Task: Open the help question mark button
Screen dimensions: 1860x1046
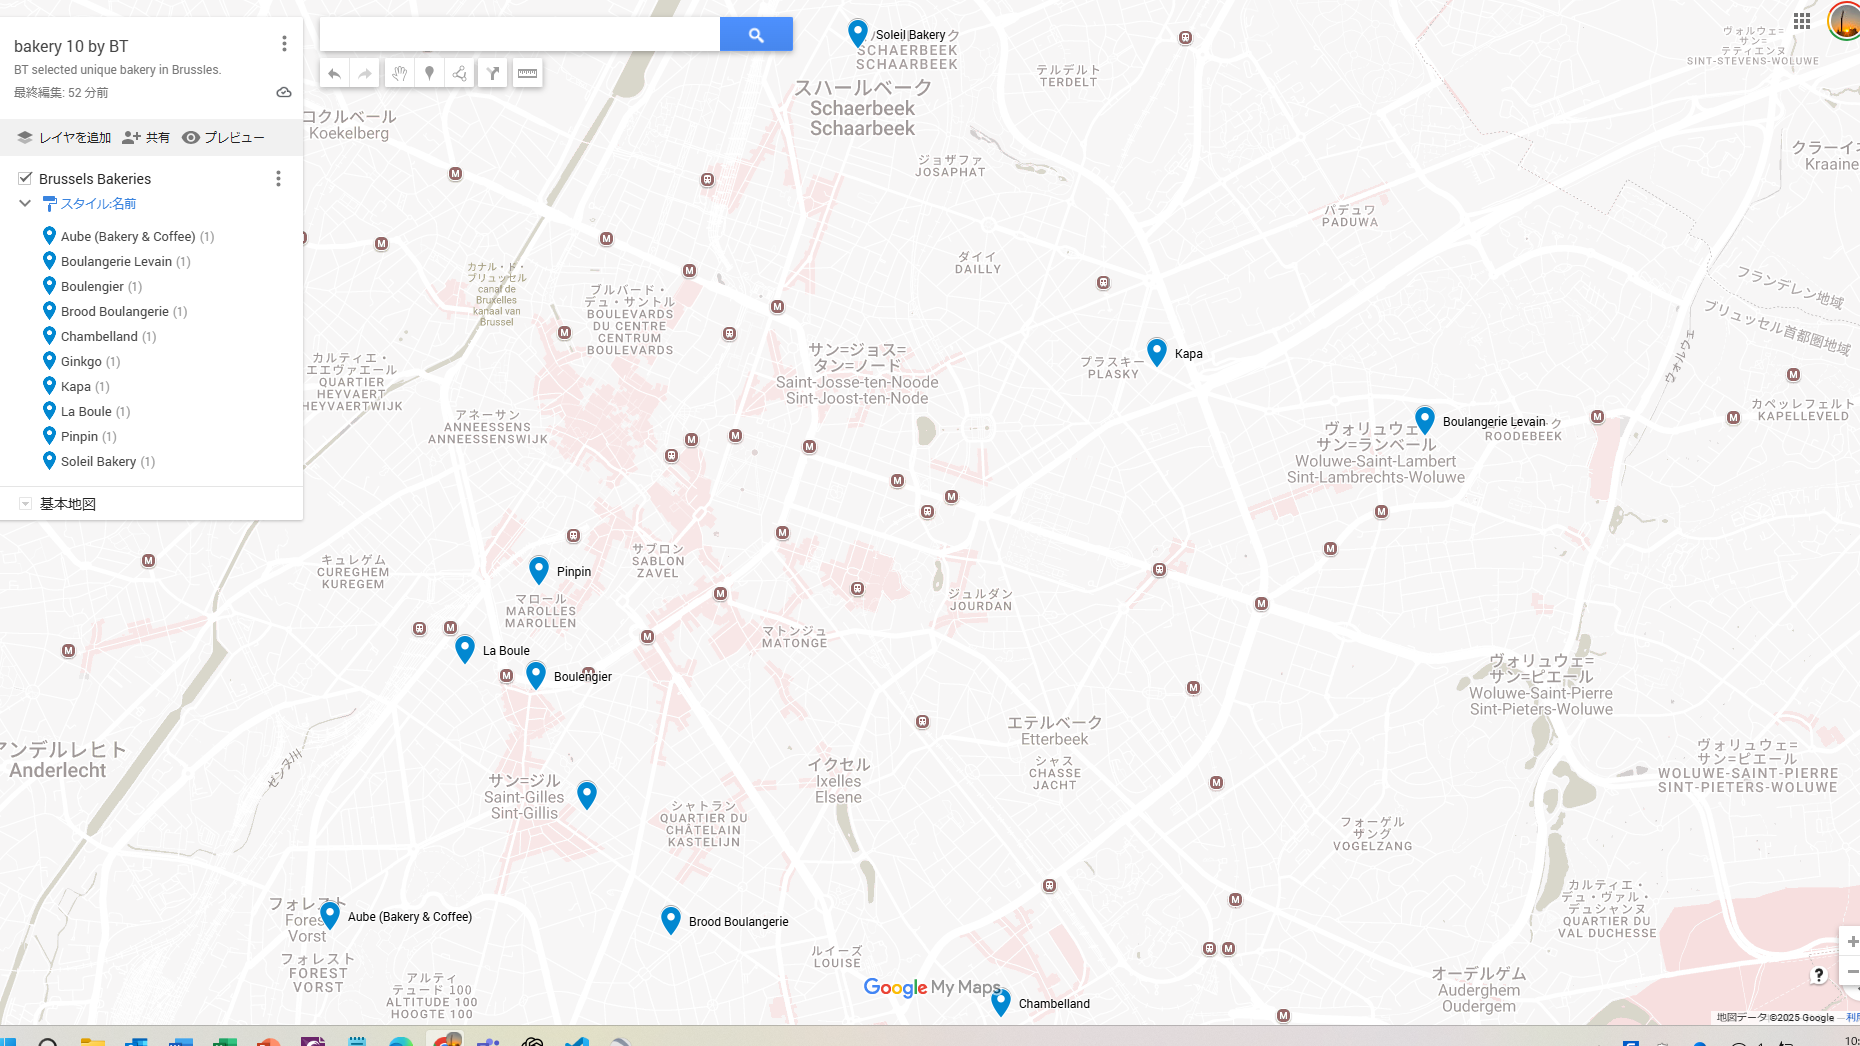Action: 1819,975
